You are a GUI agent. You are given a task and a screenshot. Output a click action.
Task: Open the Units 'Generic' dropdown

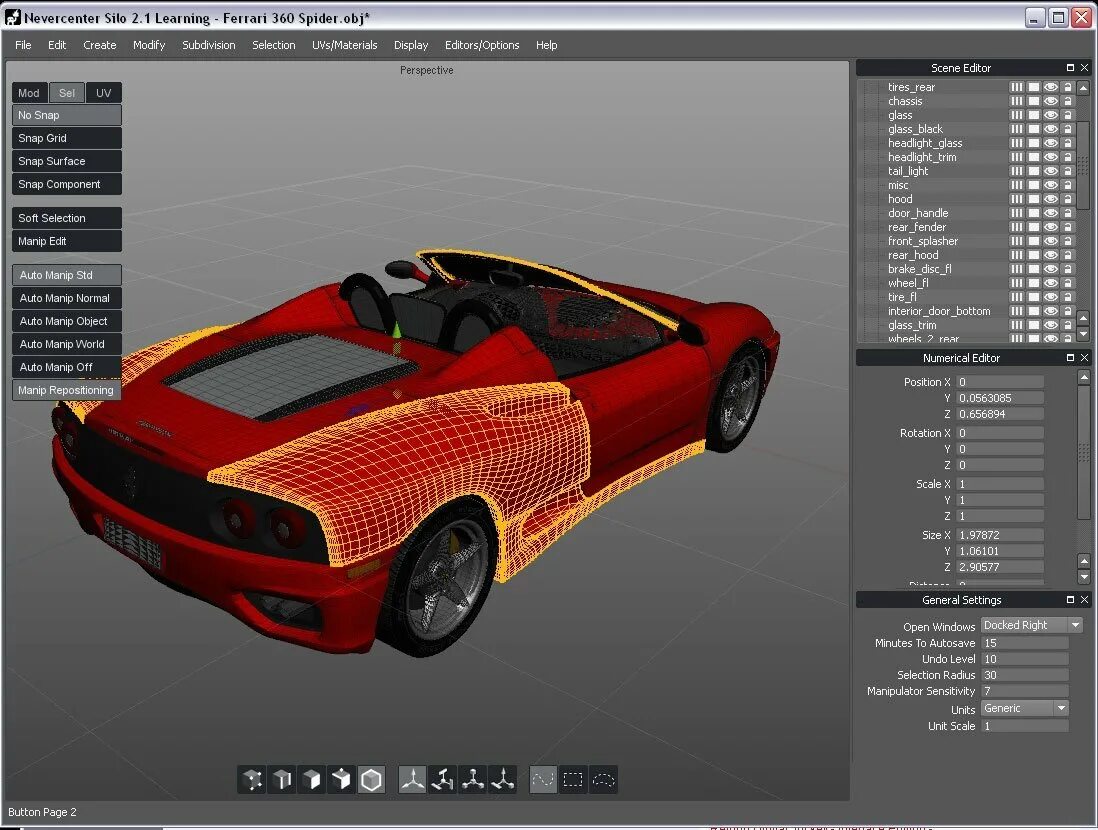pos(1024,708)
